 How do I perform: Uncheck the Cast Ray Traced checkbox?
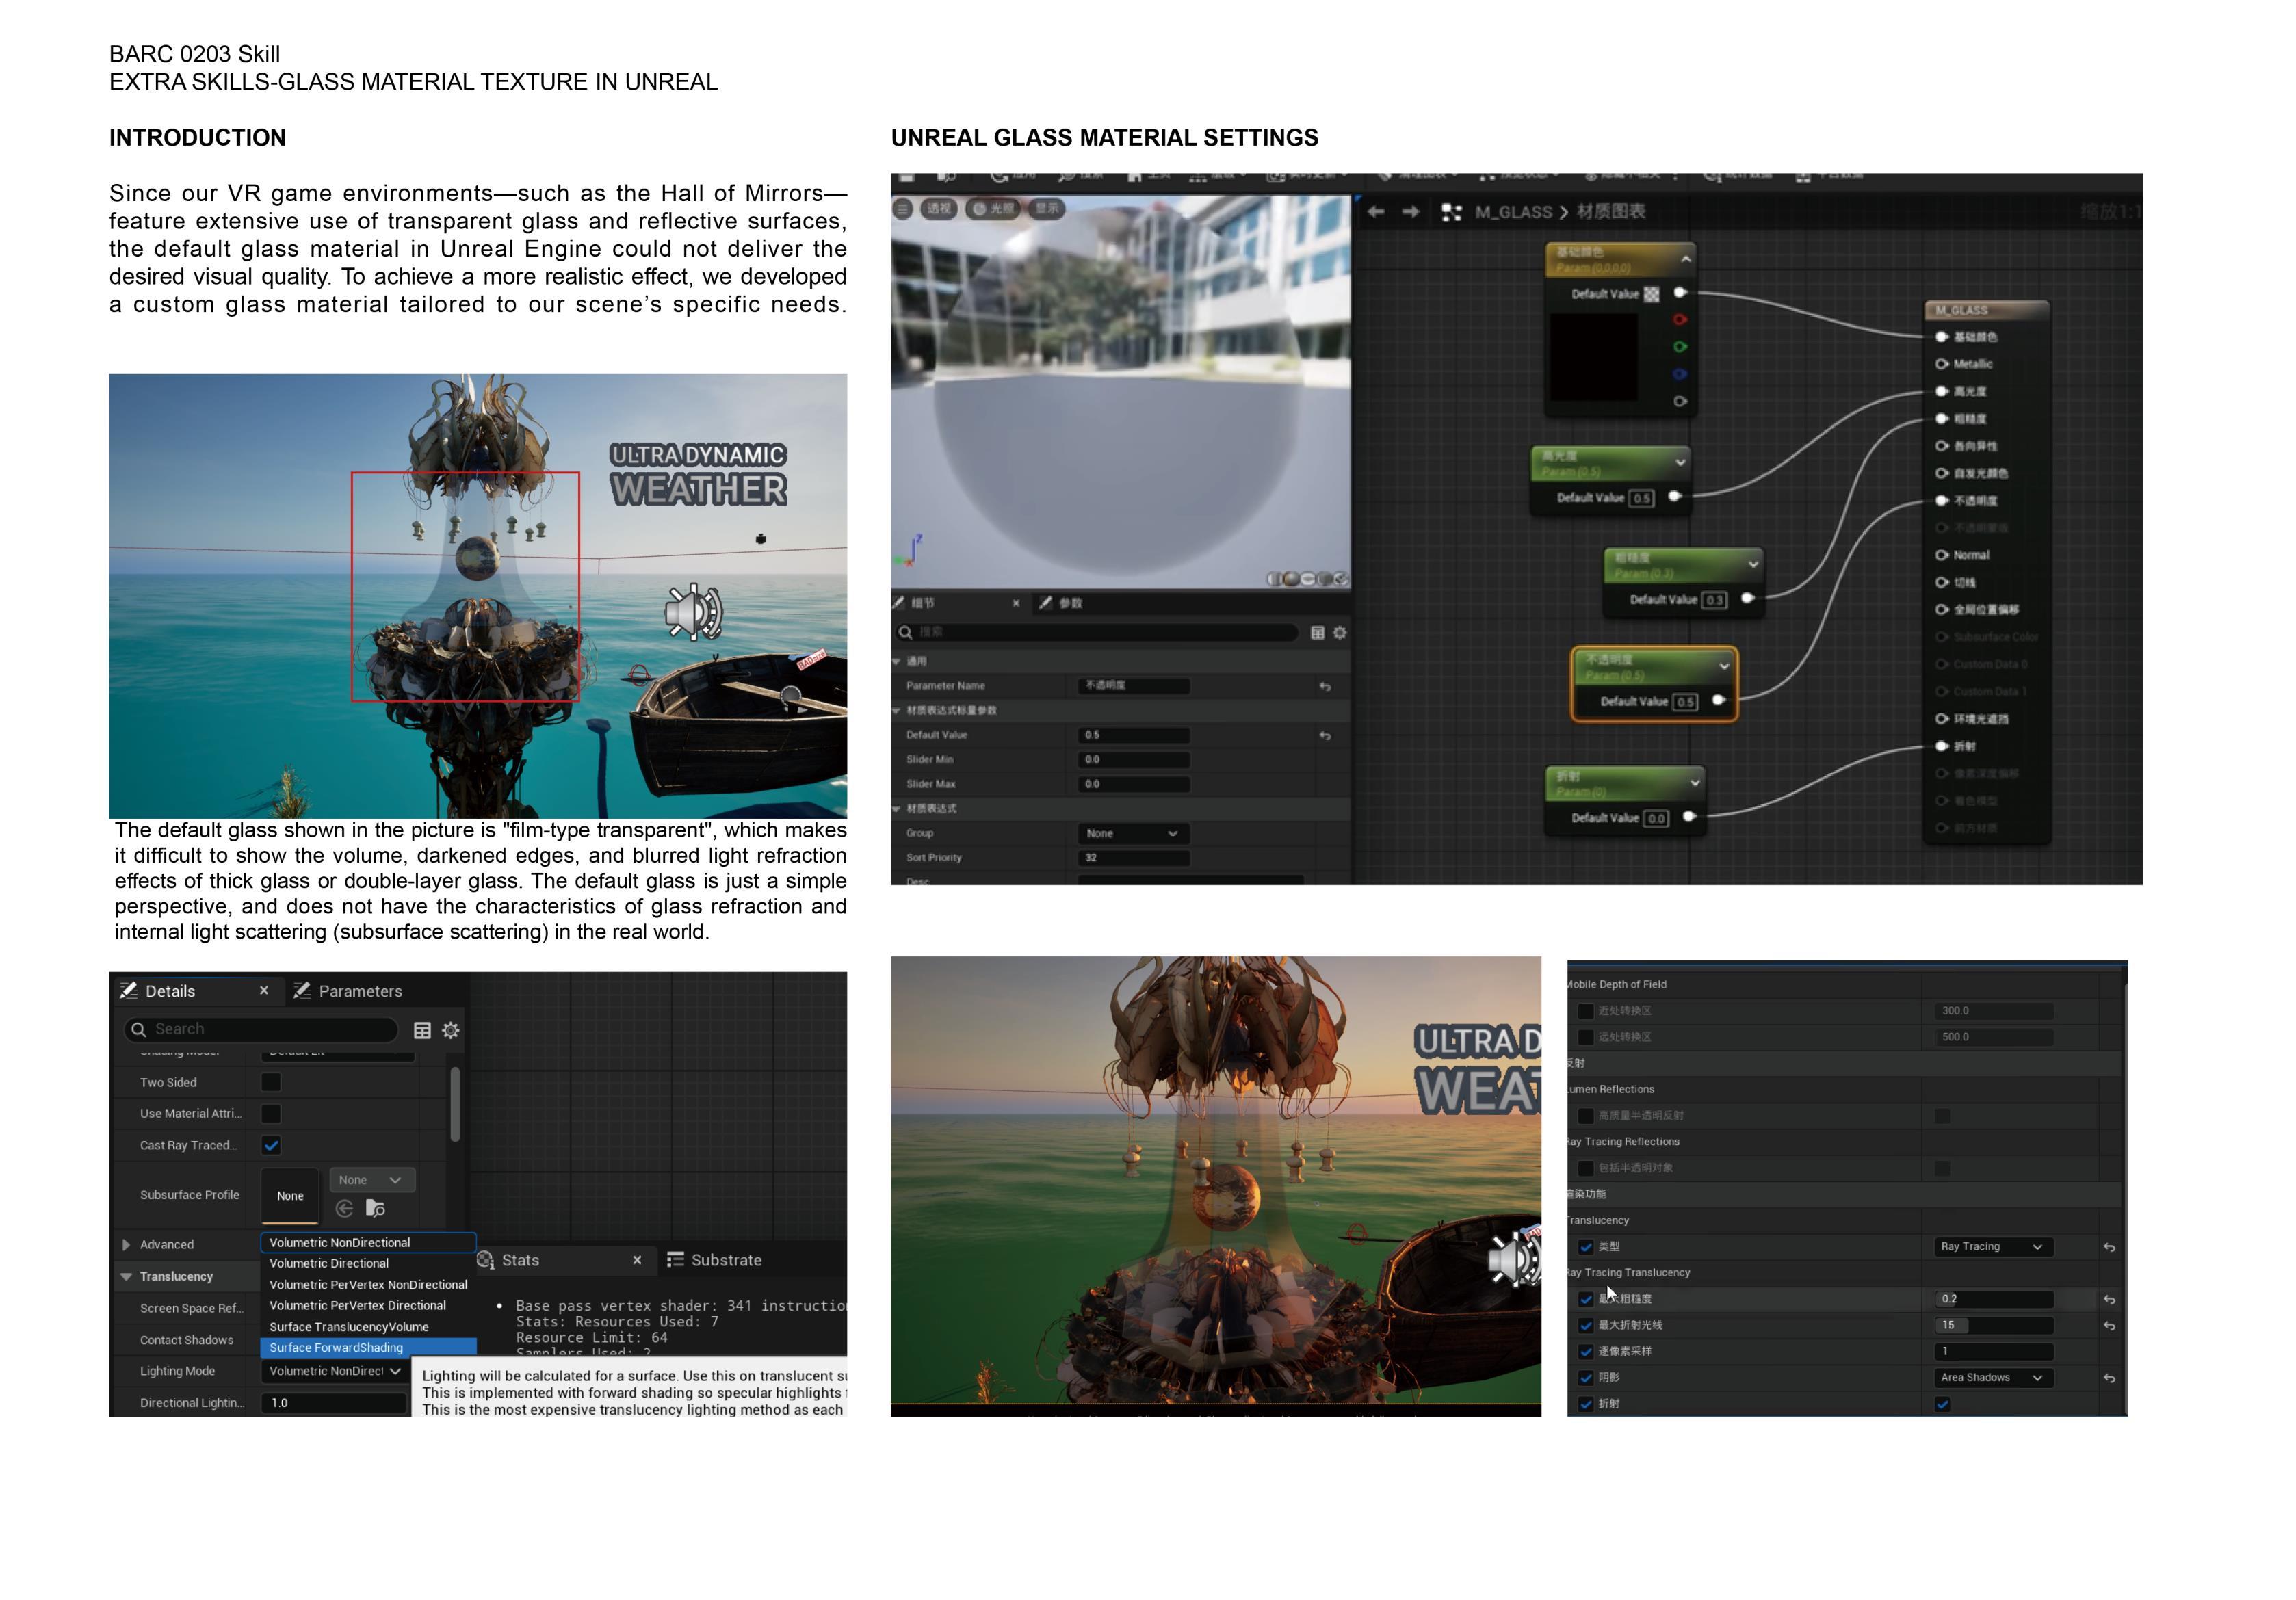271,1145
